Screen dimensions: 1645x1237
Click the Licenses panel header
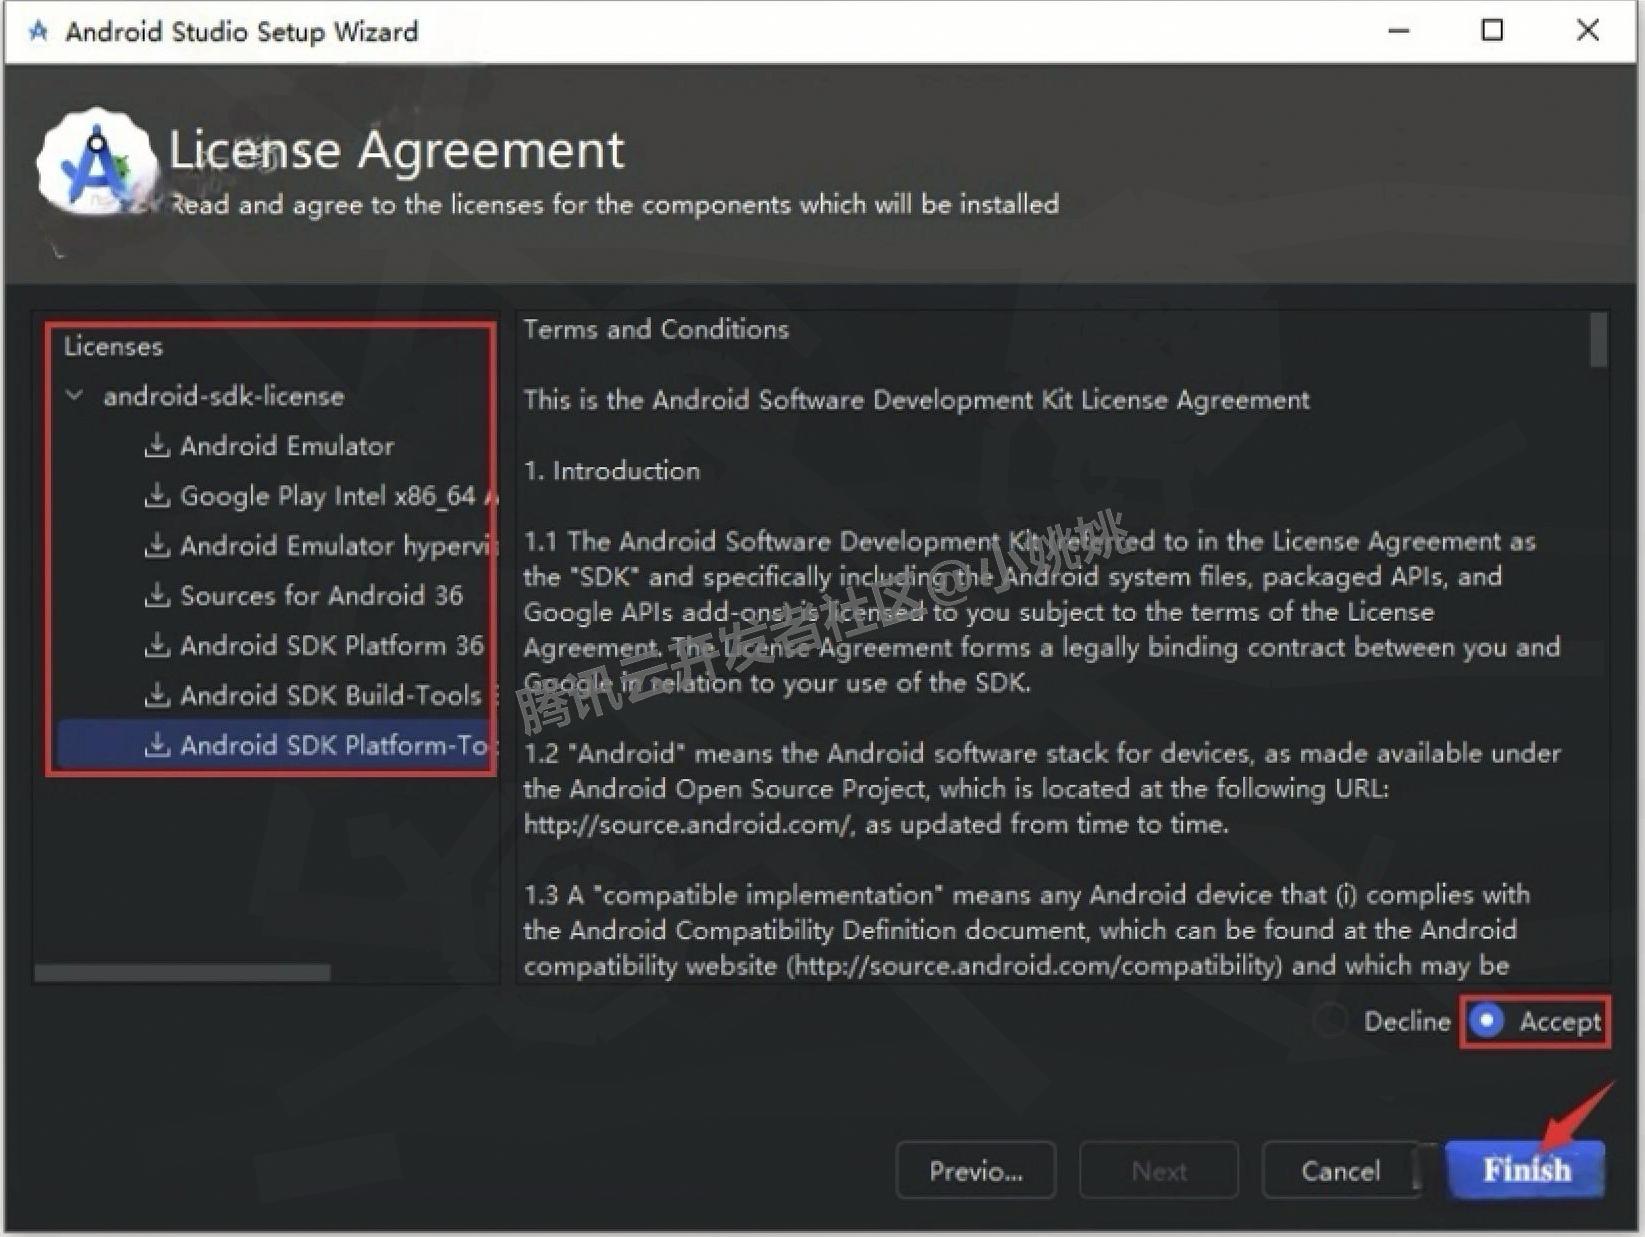(112, 346)
